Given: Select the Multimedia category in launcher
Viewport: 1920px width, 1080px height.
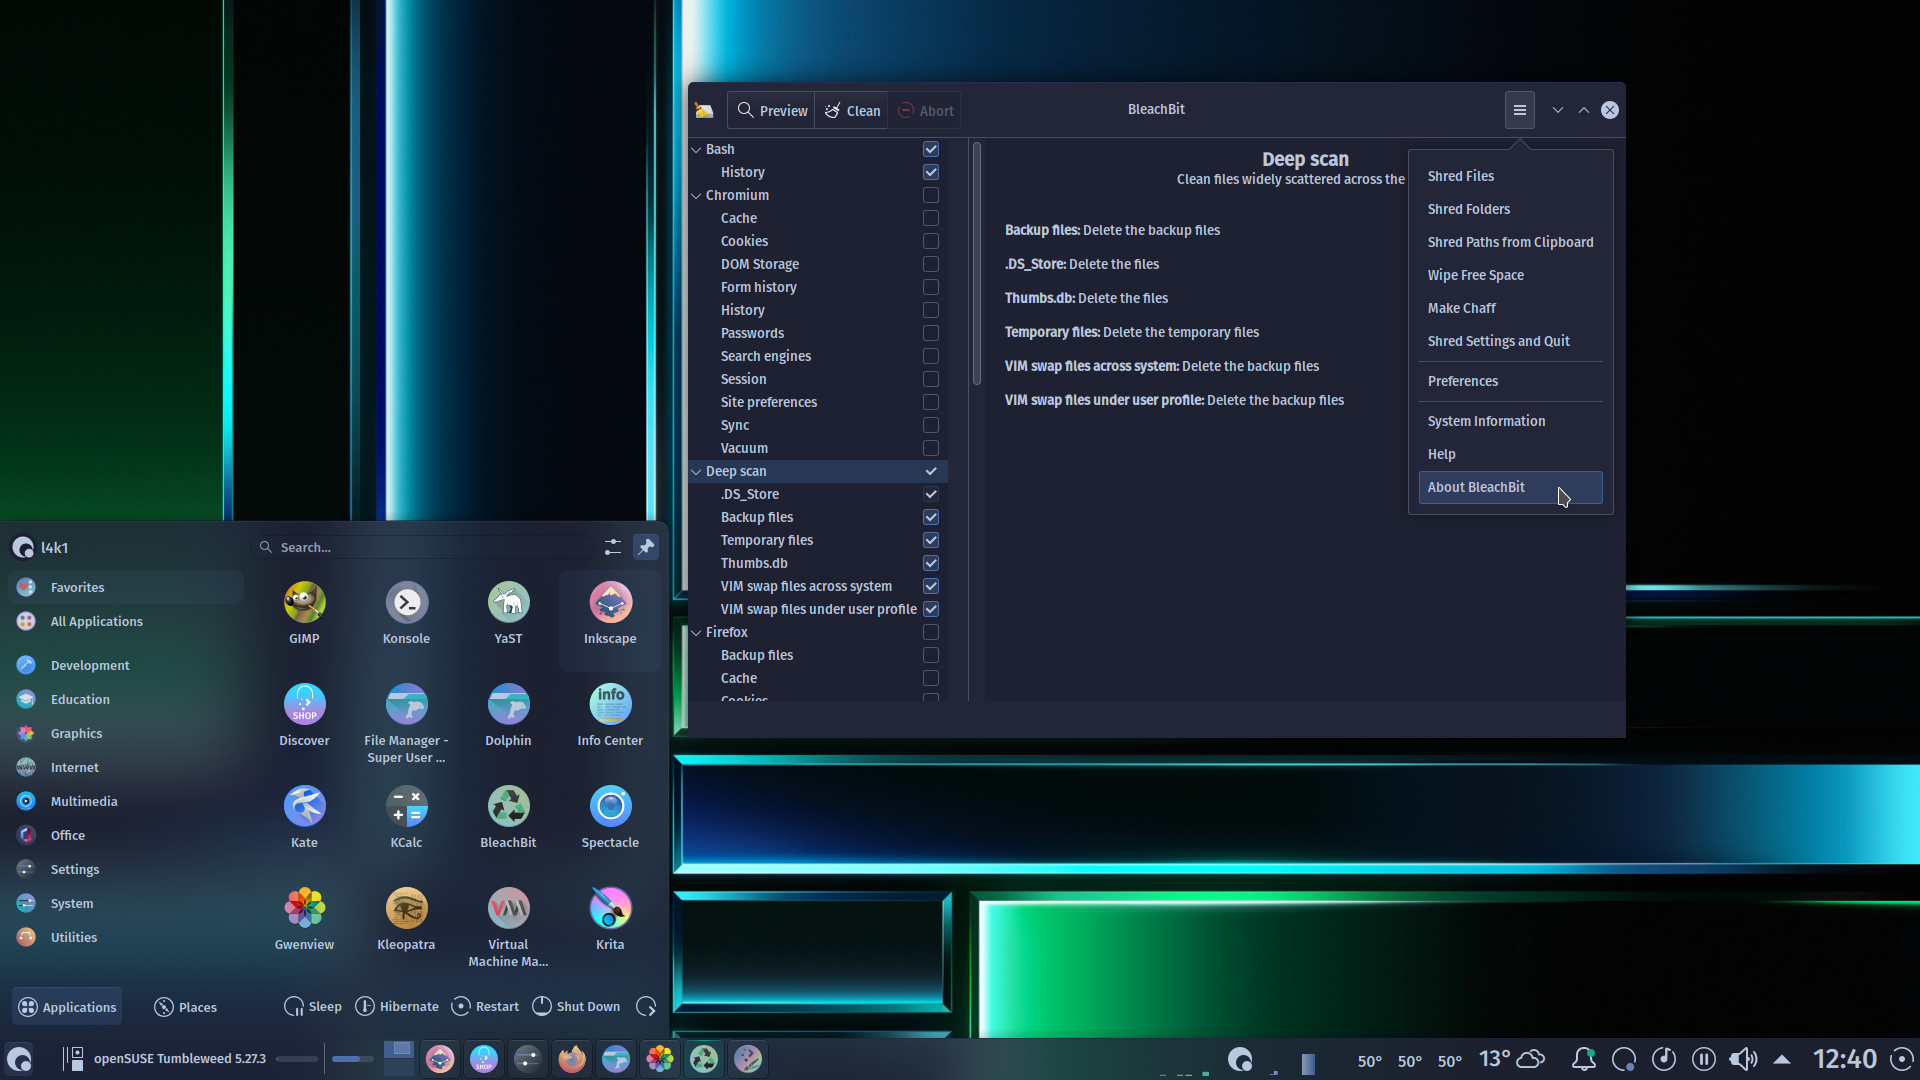Looking at the screenshot, I should [x=126, y=801].
